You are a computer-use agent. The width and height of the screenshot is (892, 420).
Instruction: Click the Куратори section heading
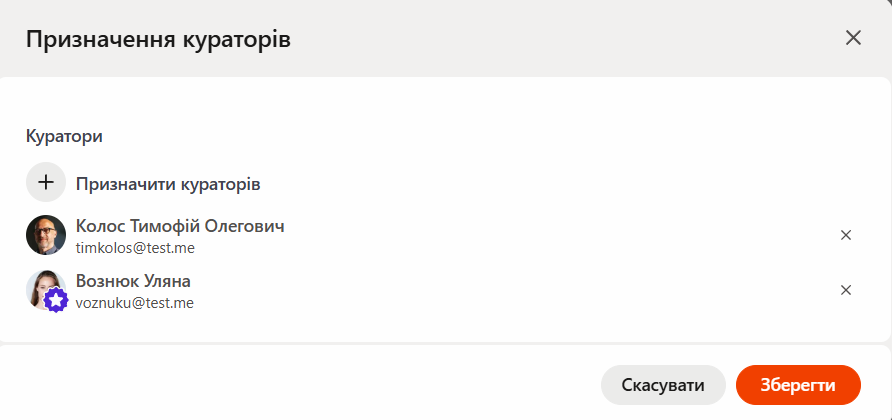coord(65,134)
